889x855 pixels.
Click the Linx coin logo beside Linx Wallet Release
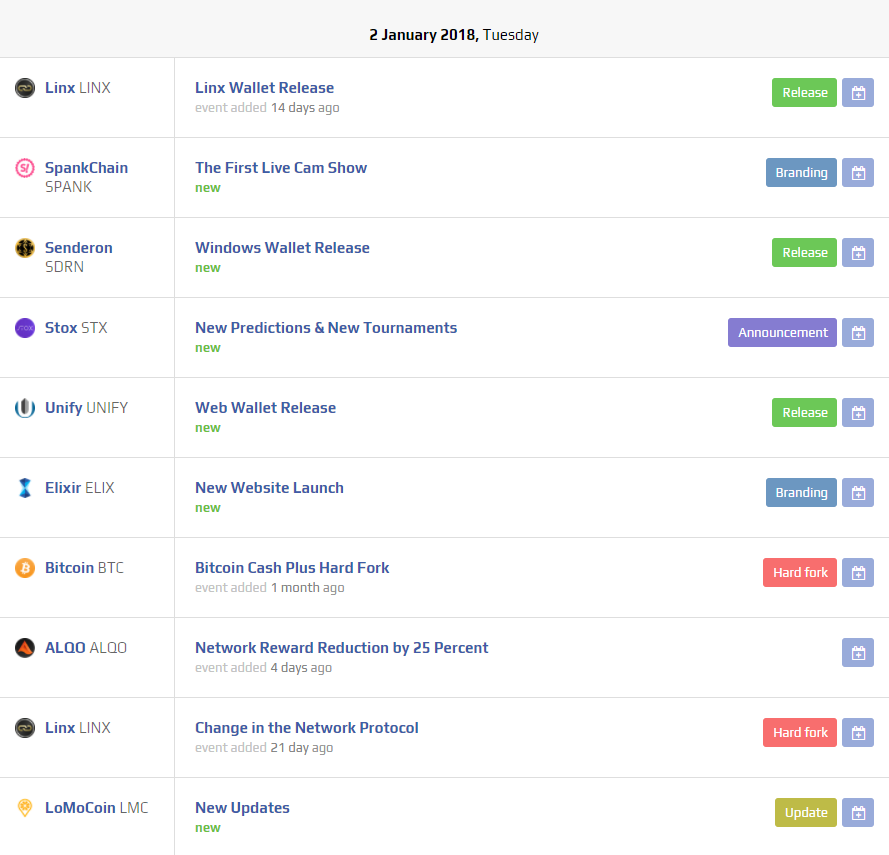[25, 88]
